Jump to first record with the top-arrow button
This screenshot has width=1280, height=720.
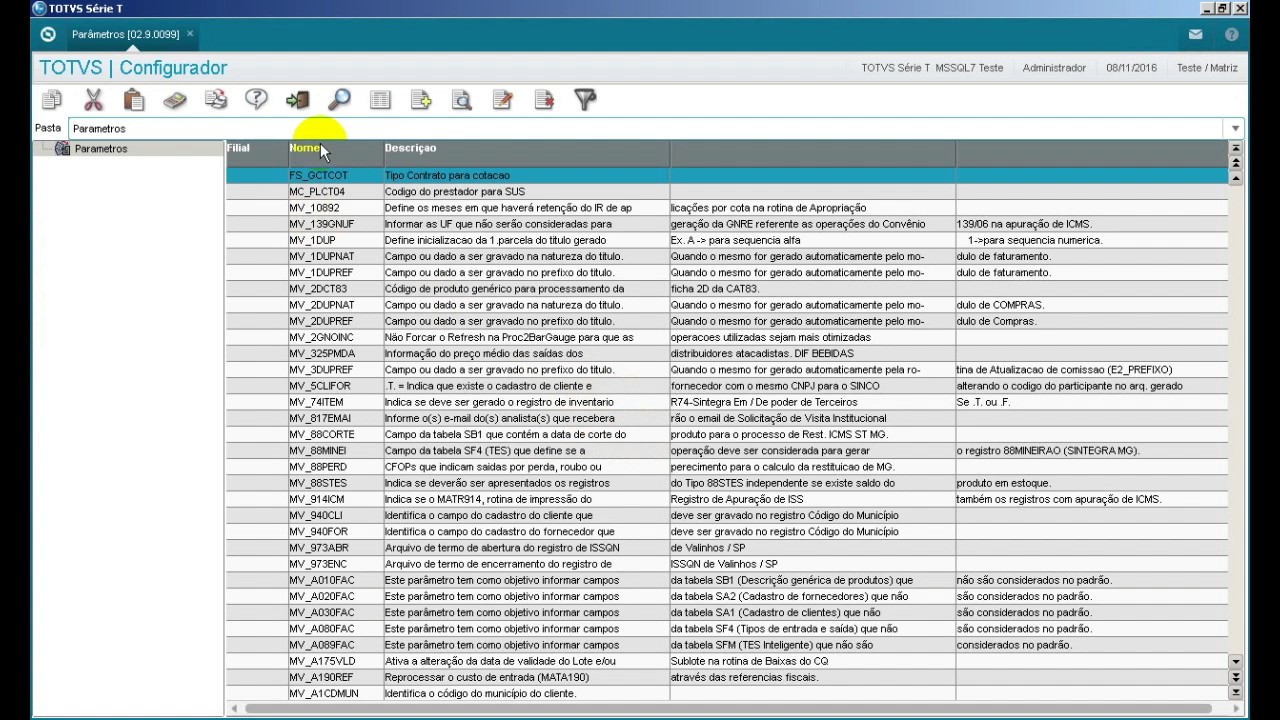tap(1235, 148)
